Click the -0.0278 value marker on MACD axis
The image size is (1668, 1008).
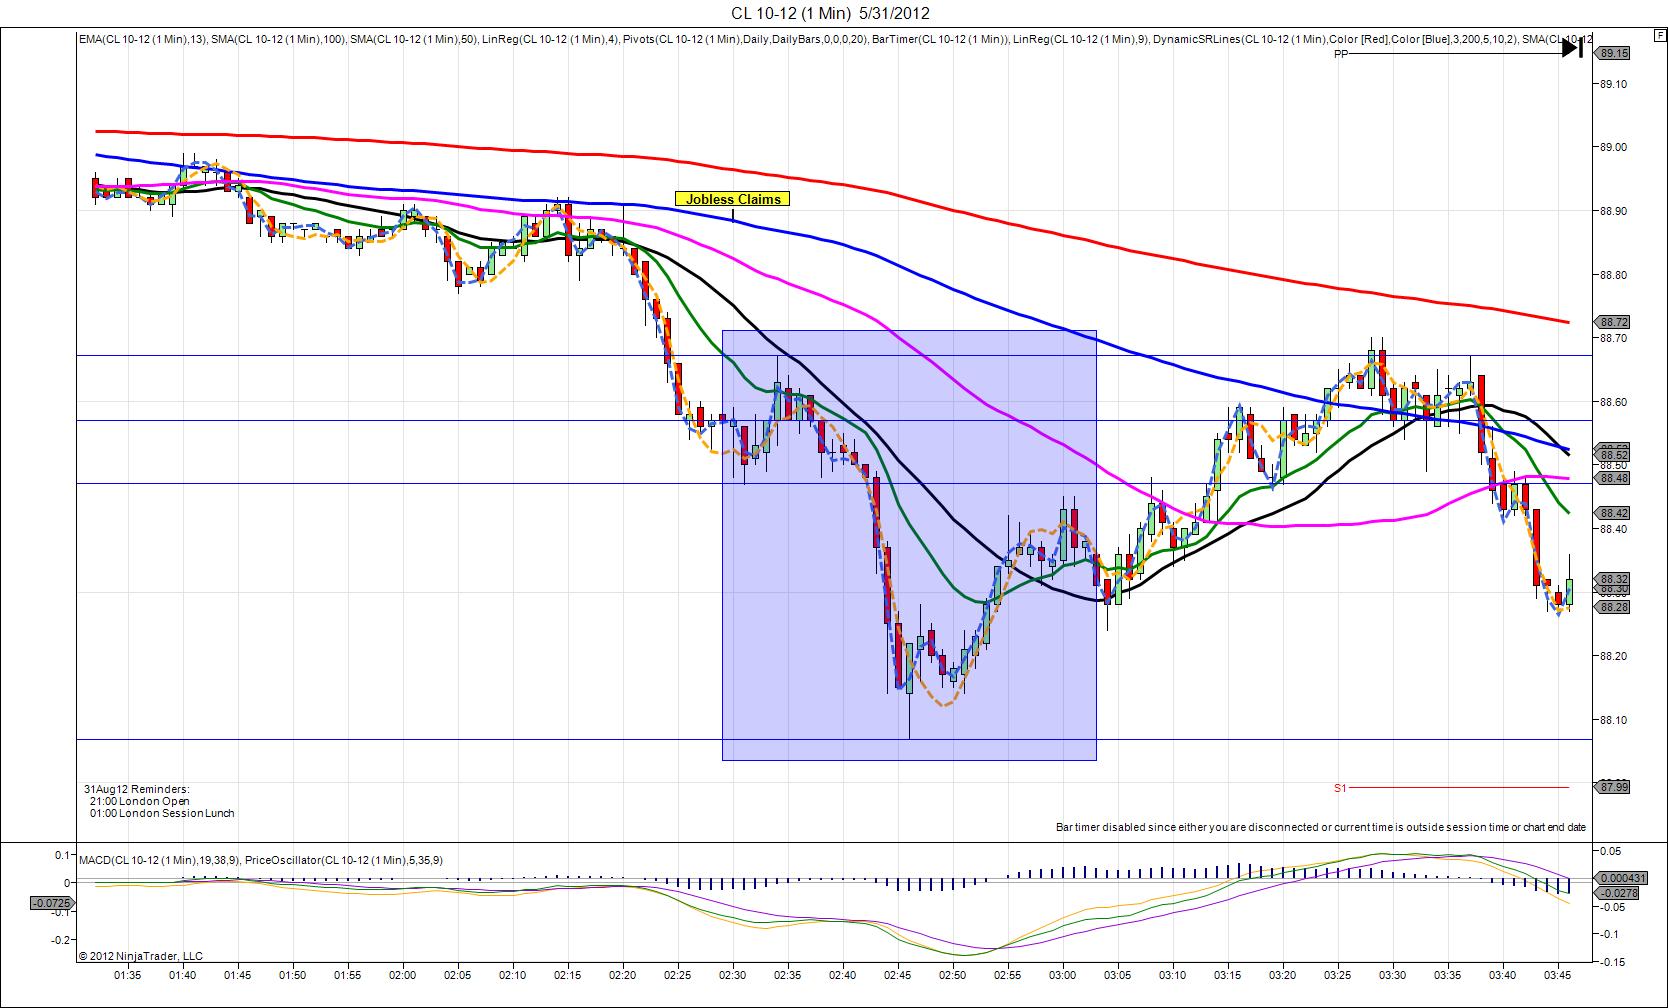[x=1616, y=892]
